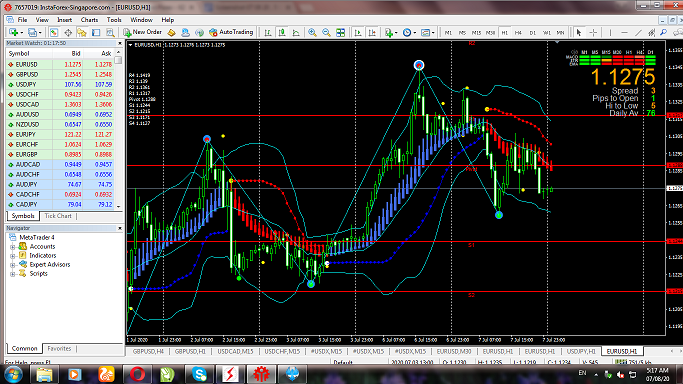Viewport: 683px width, 384px height.
Task: Select the Cursor arrow tool
Action: coord(579,33)
